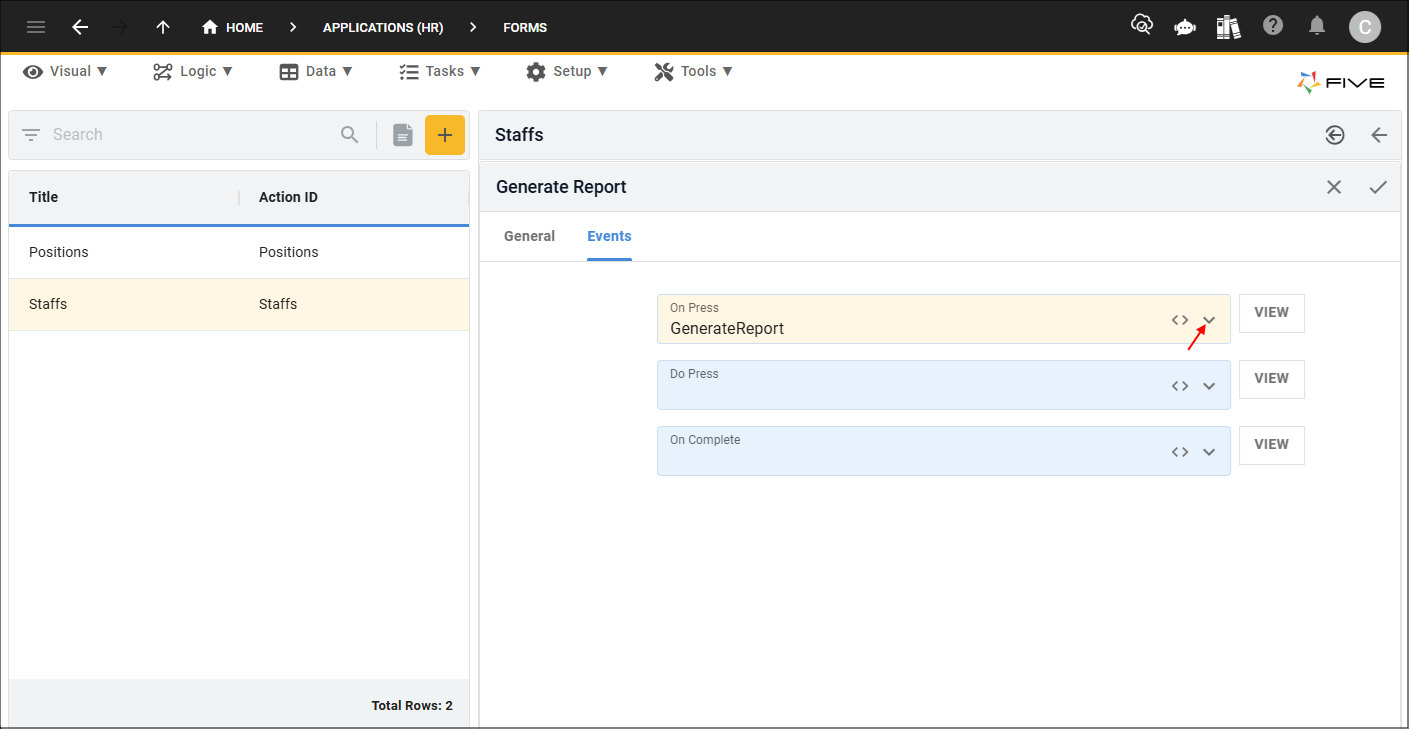Open the Logic menu
The width and height of the screenshot is (1409, 729).
click(x=193, y=72)
